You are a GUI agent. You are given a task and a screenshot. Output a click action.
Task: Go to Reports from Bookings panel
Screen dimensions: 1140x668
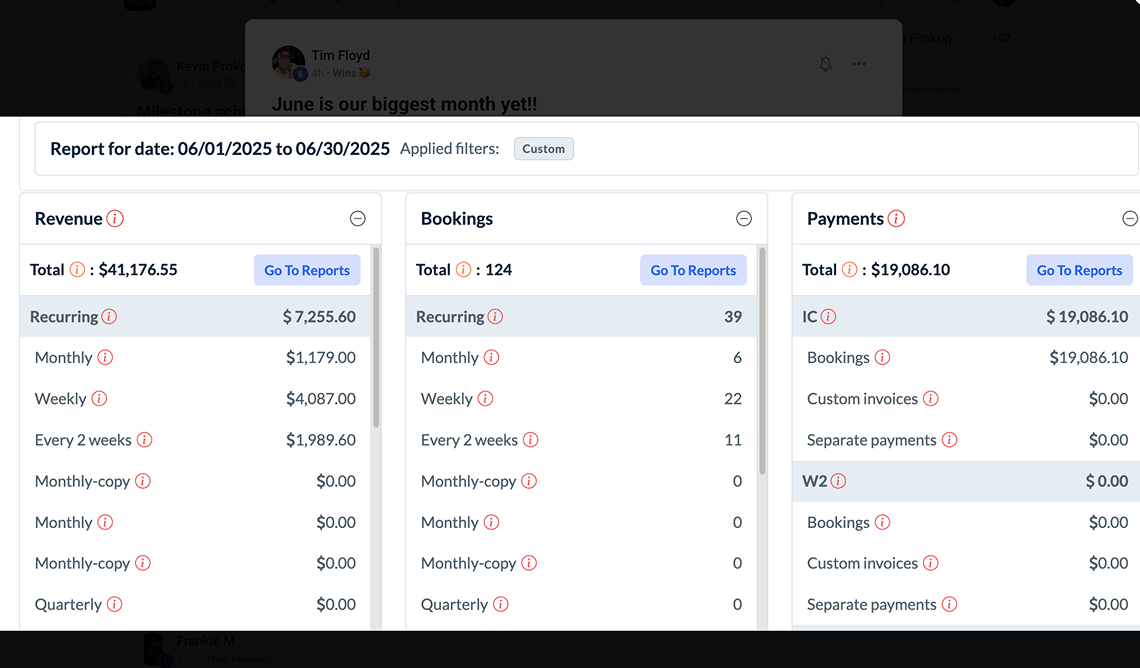tap(693, 270)
